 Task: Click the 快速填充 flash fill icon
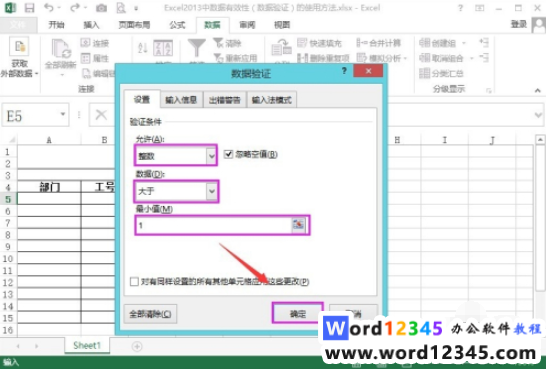(302, 43)
